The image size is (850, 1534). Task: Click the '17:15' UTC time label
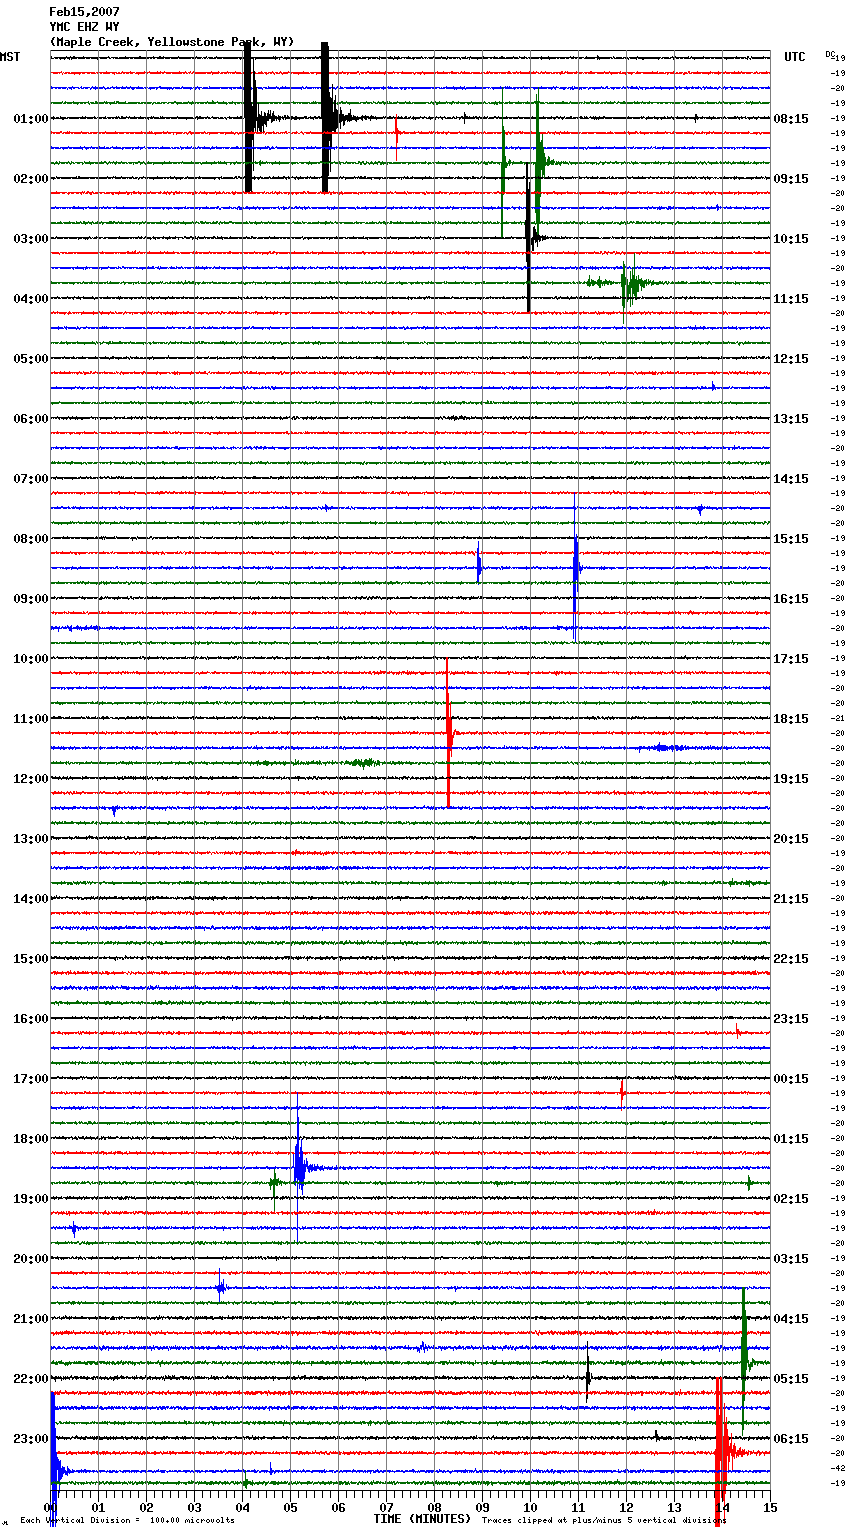(x=791, y=659)
